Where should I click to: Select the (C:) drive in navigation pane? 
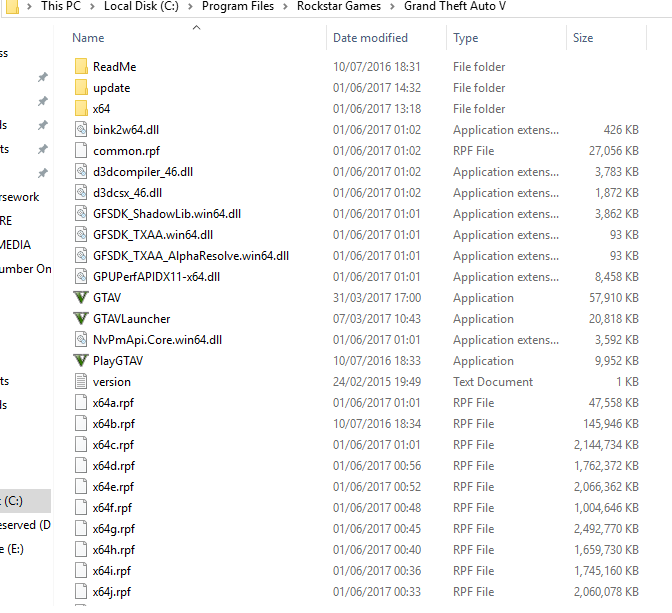pyautogui.click(x=25, y=501)
